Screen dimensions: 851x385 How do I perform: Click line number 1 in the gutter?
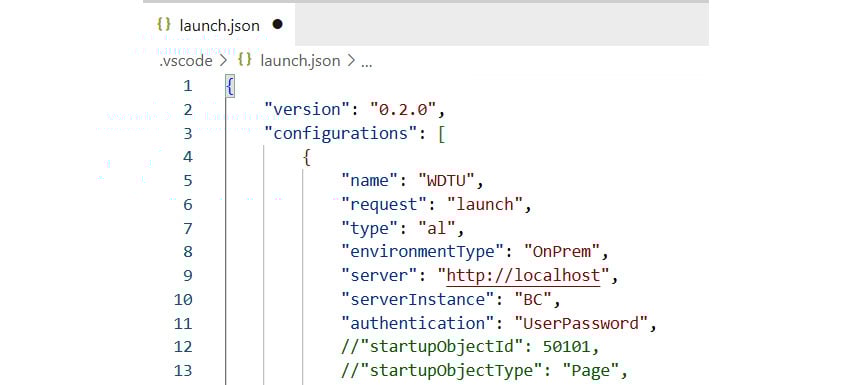pyautogui.click(x=188, y=86)
